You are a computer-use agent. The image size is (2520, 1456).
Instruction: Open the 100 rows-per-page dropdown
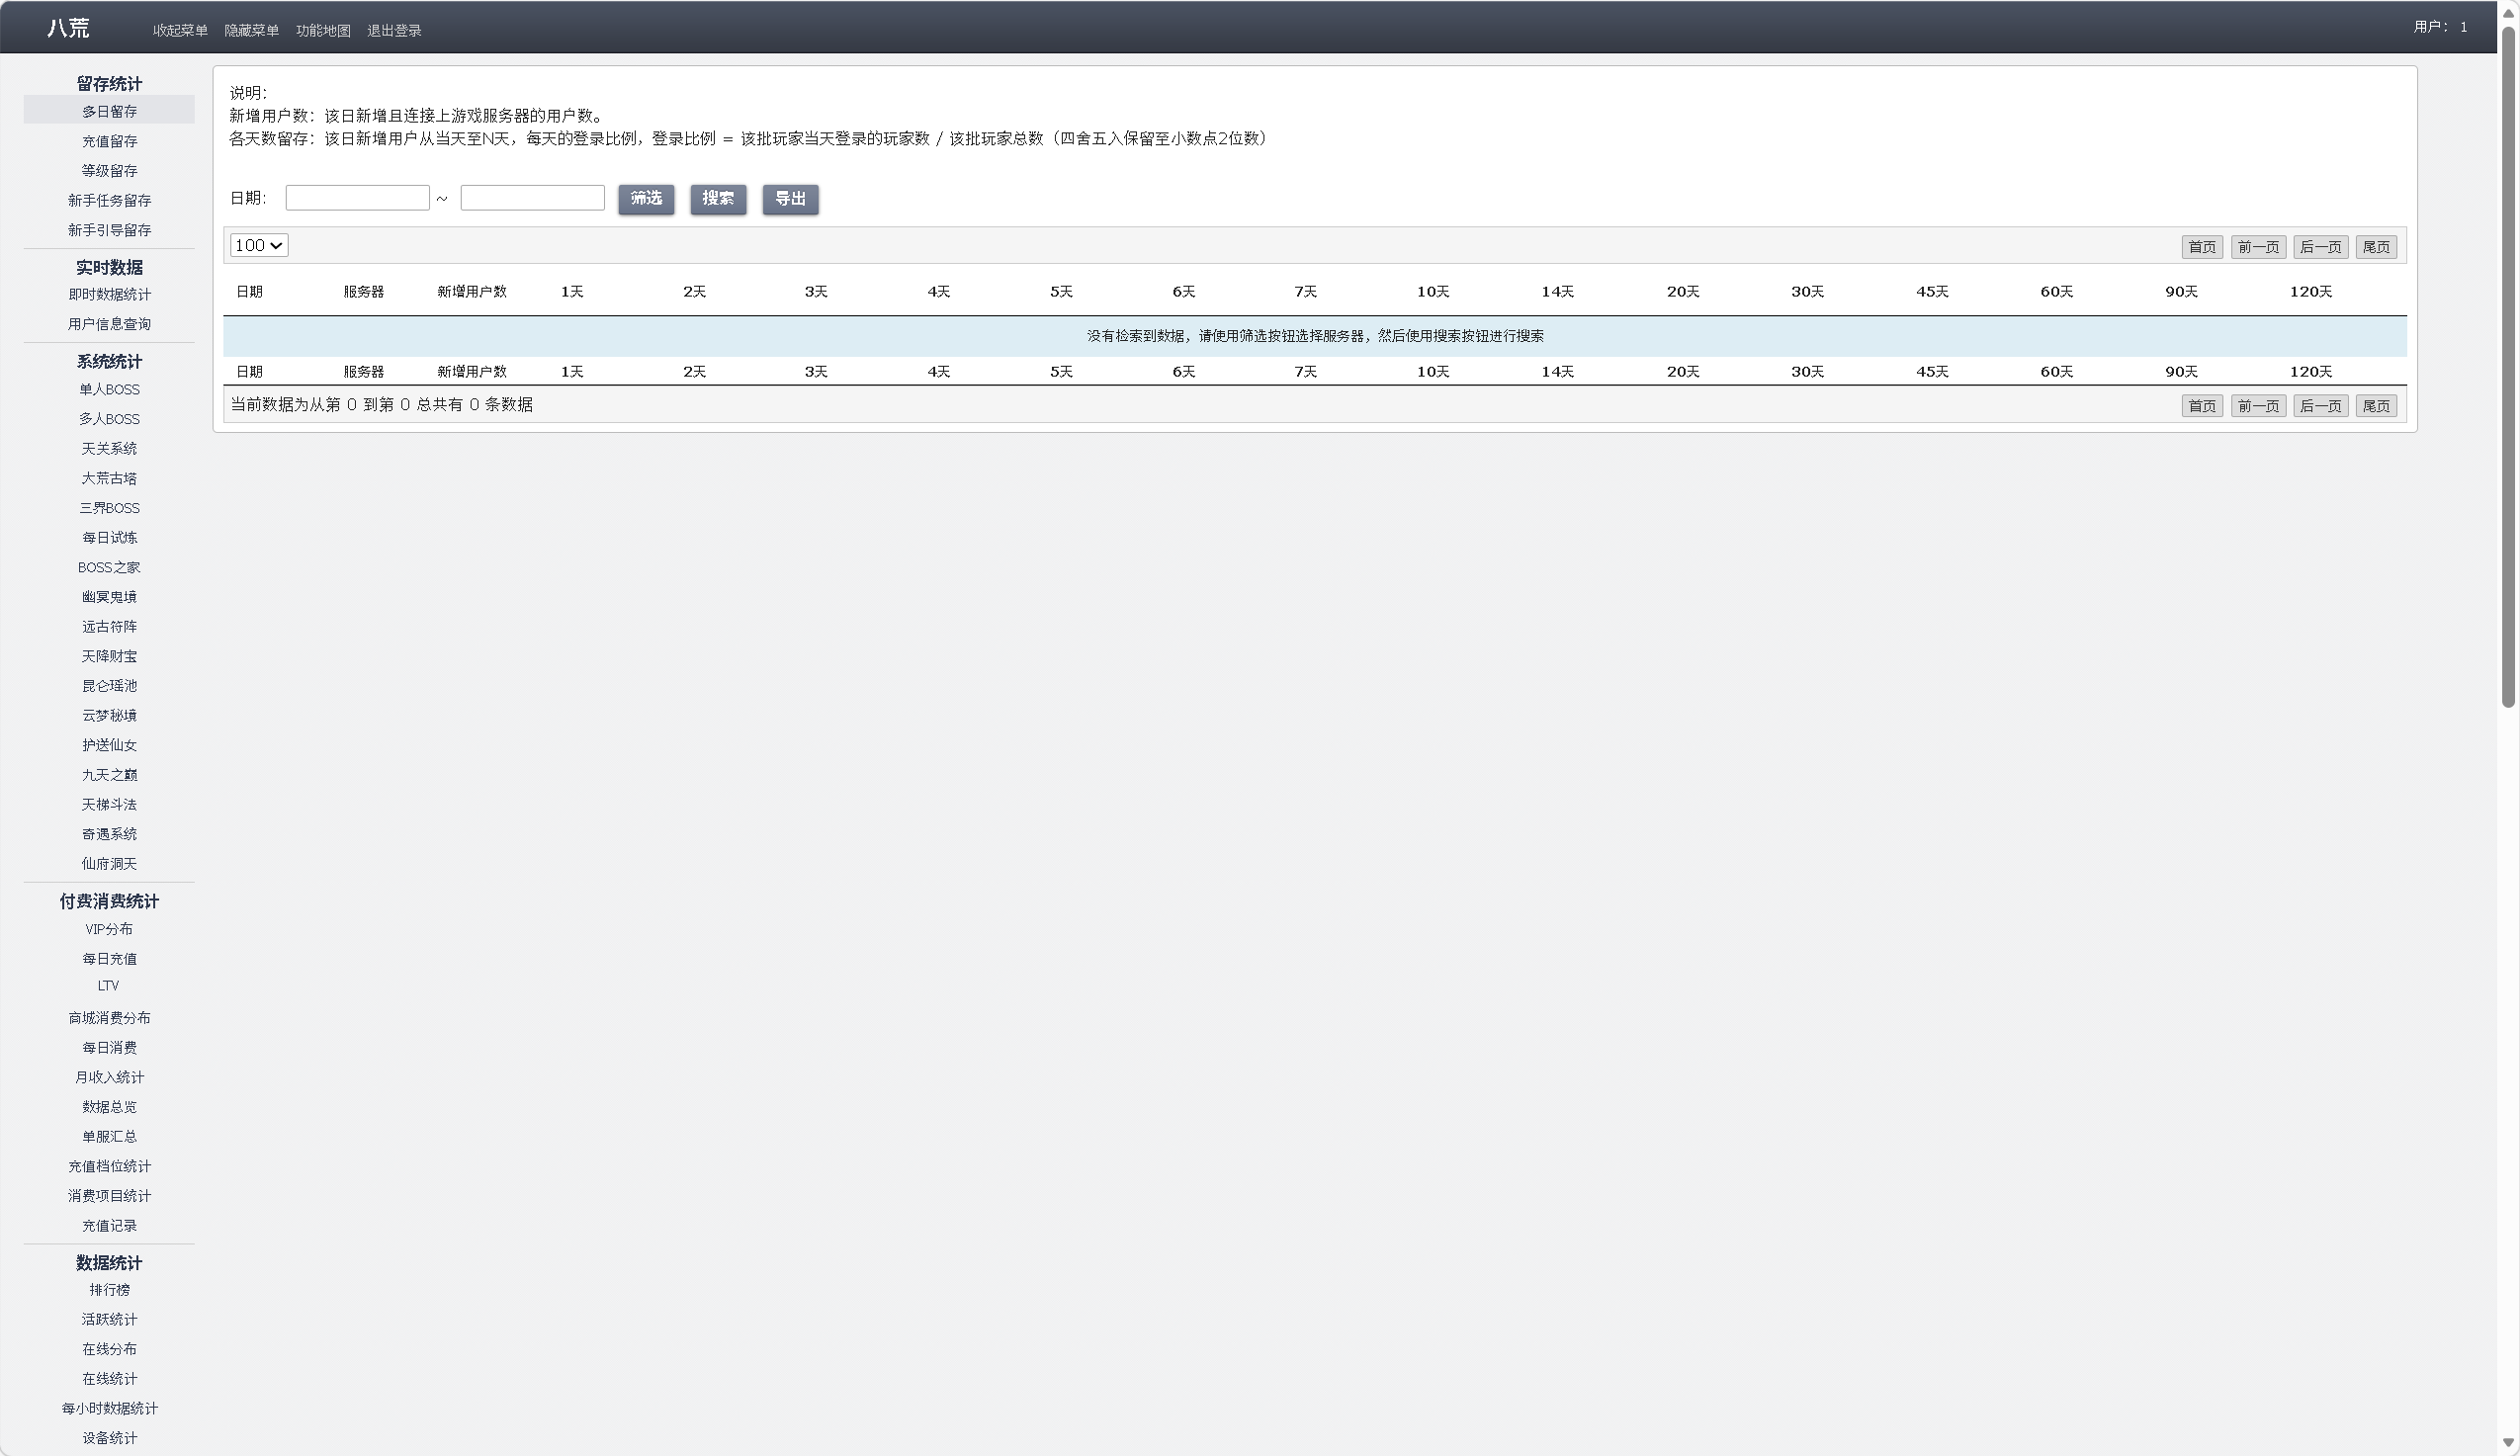259,245
